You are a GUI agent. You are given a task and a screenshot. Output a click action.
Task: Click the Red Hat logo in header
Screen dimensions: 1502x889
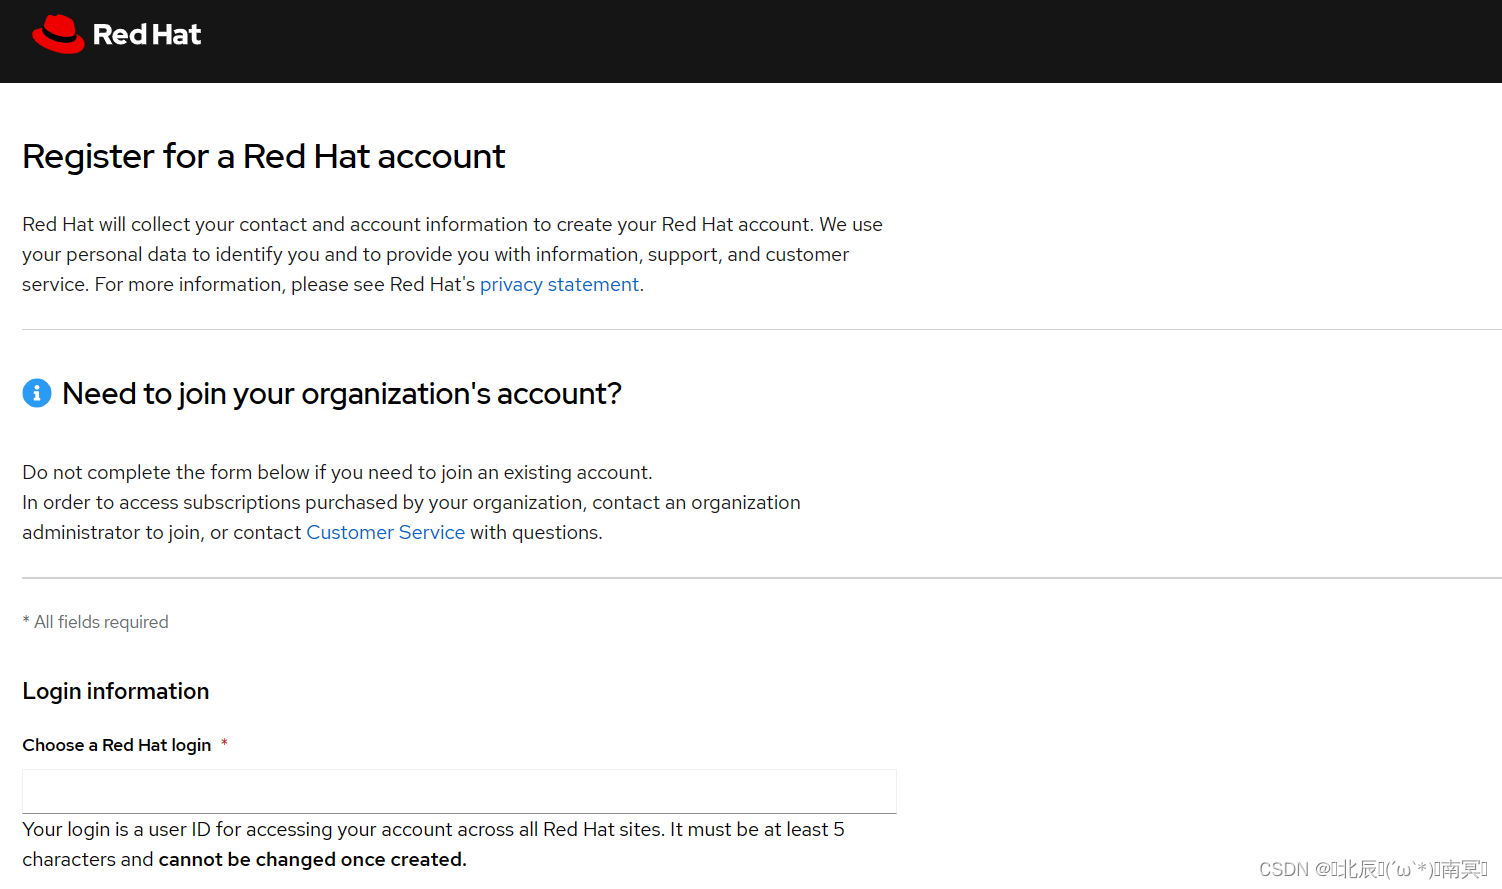[116, 34]
